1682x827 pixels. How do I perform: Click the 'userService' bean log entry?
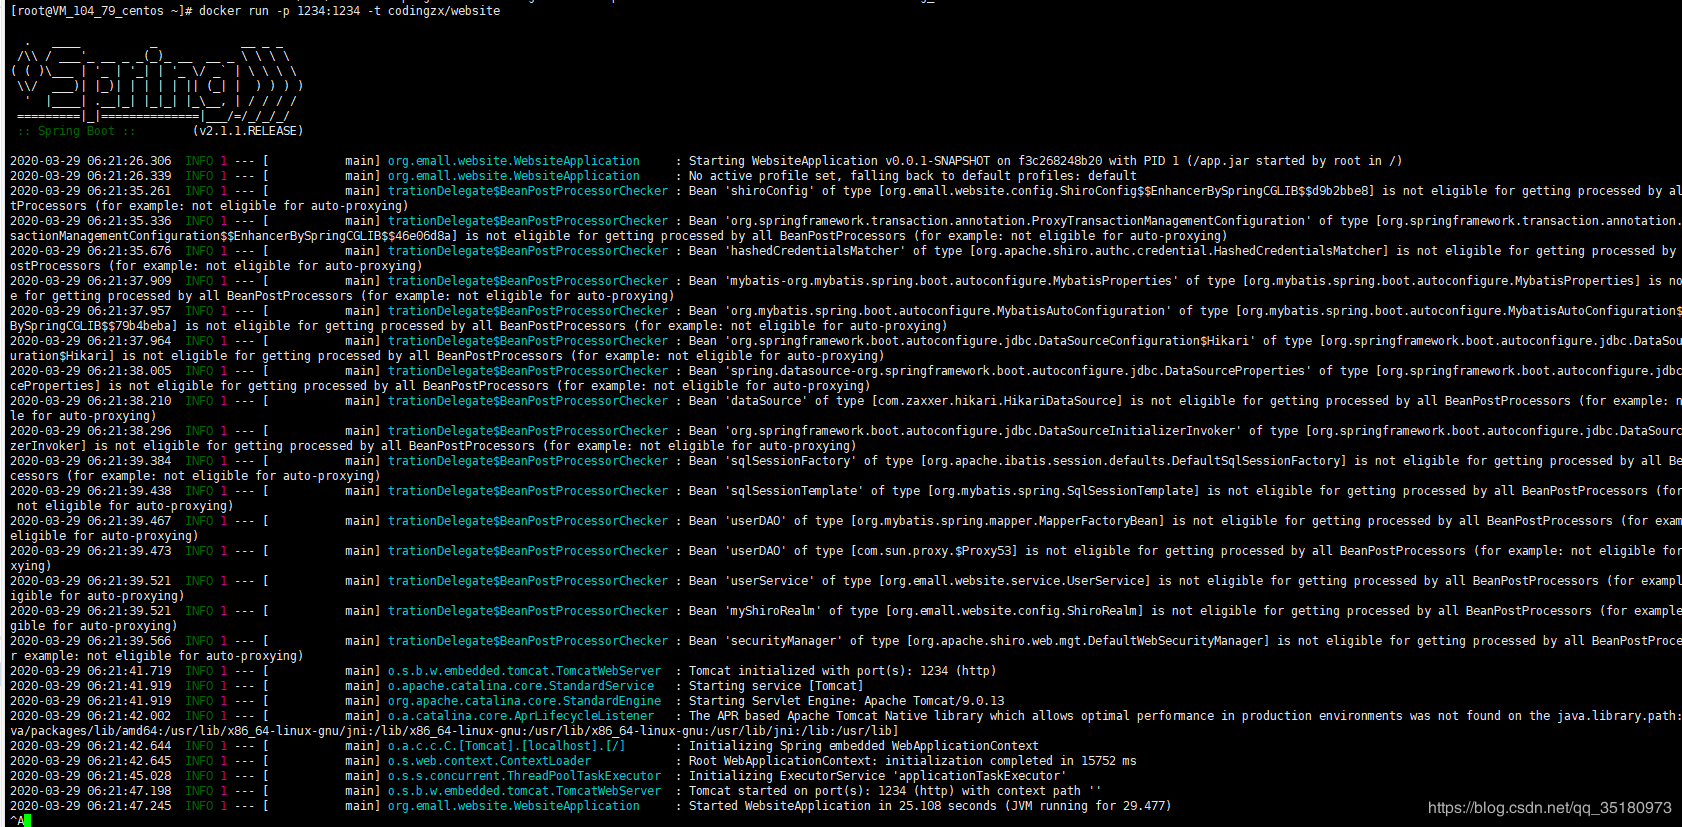point(1185,581)
